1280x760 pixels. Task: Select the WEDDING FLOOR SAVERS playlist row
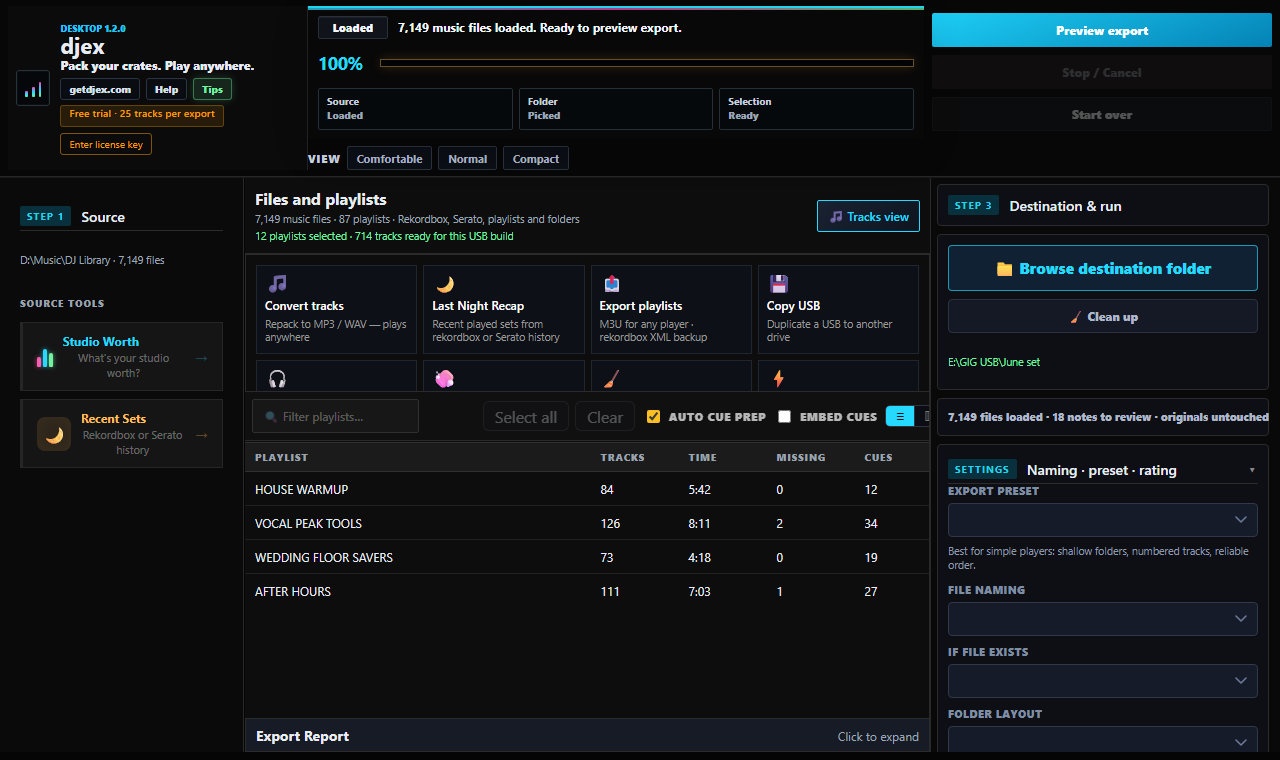(587, 558)
